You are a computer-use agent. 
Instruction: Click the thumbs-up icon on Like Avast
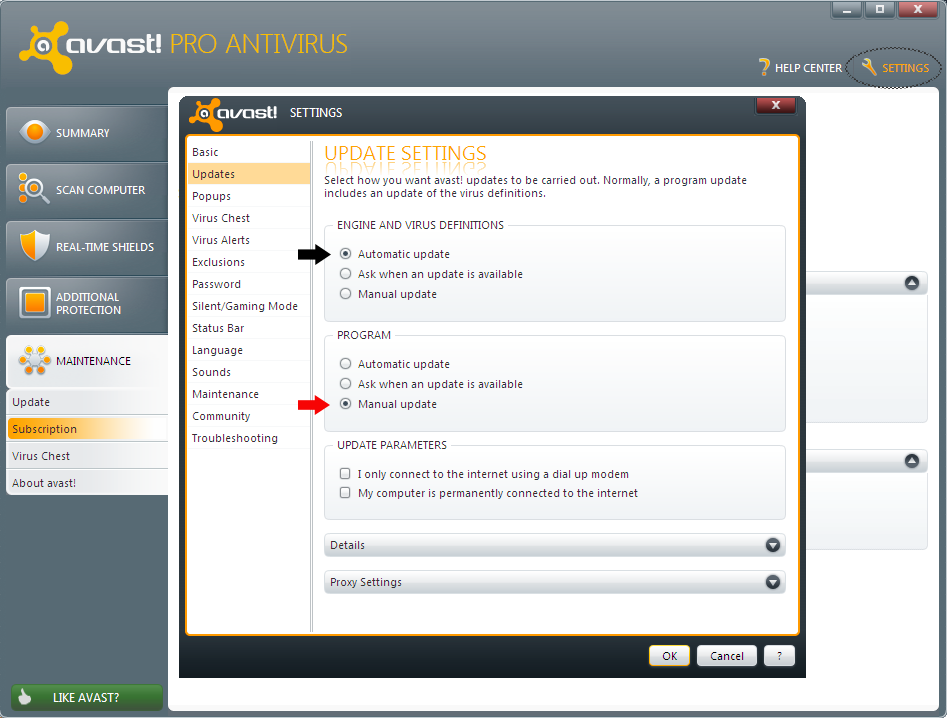[24, 697]
